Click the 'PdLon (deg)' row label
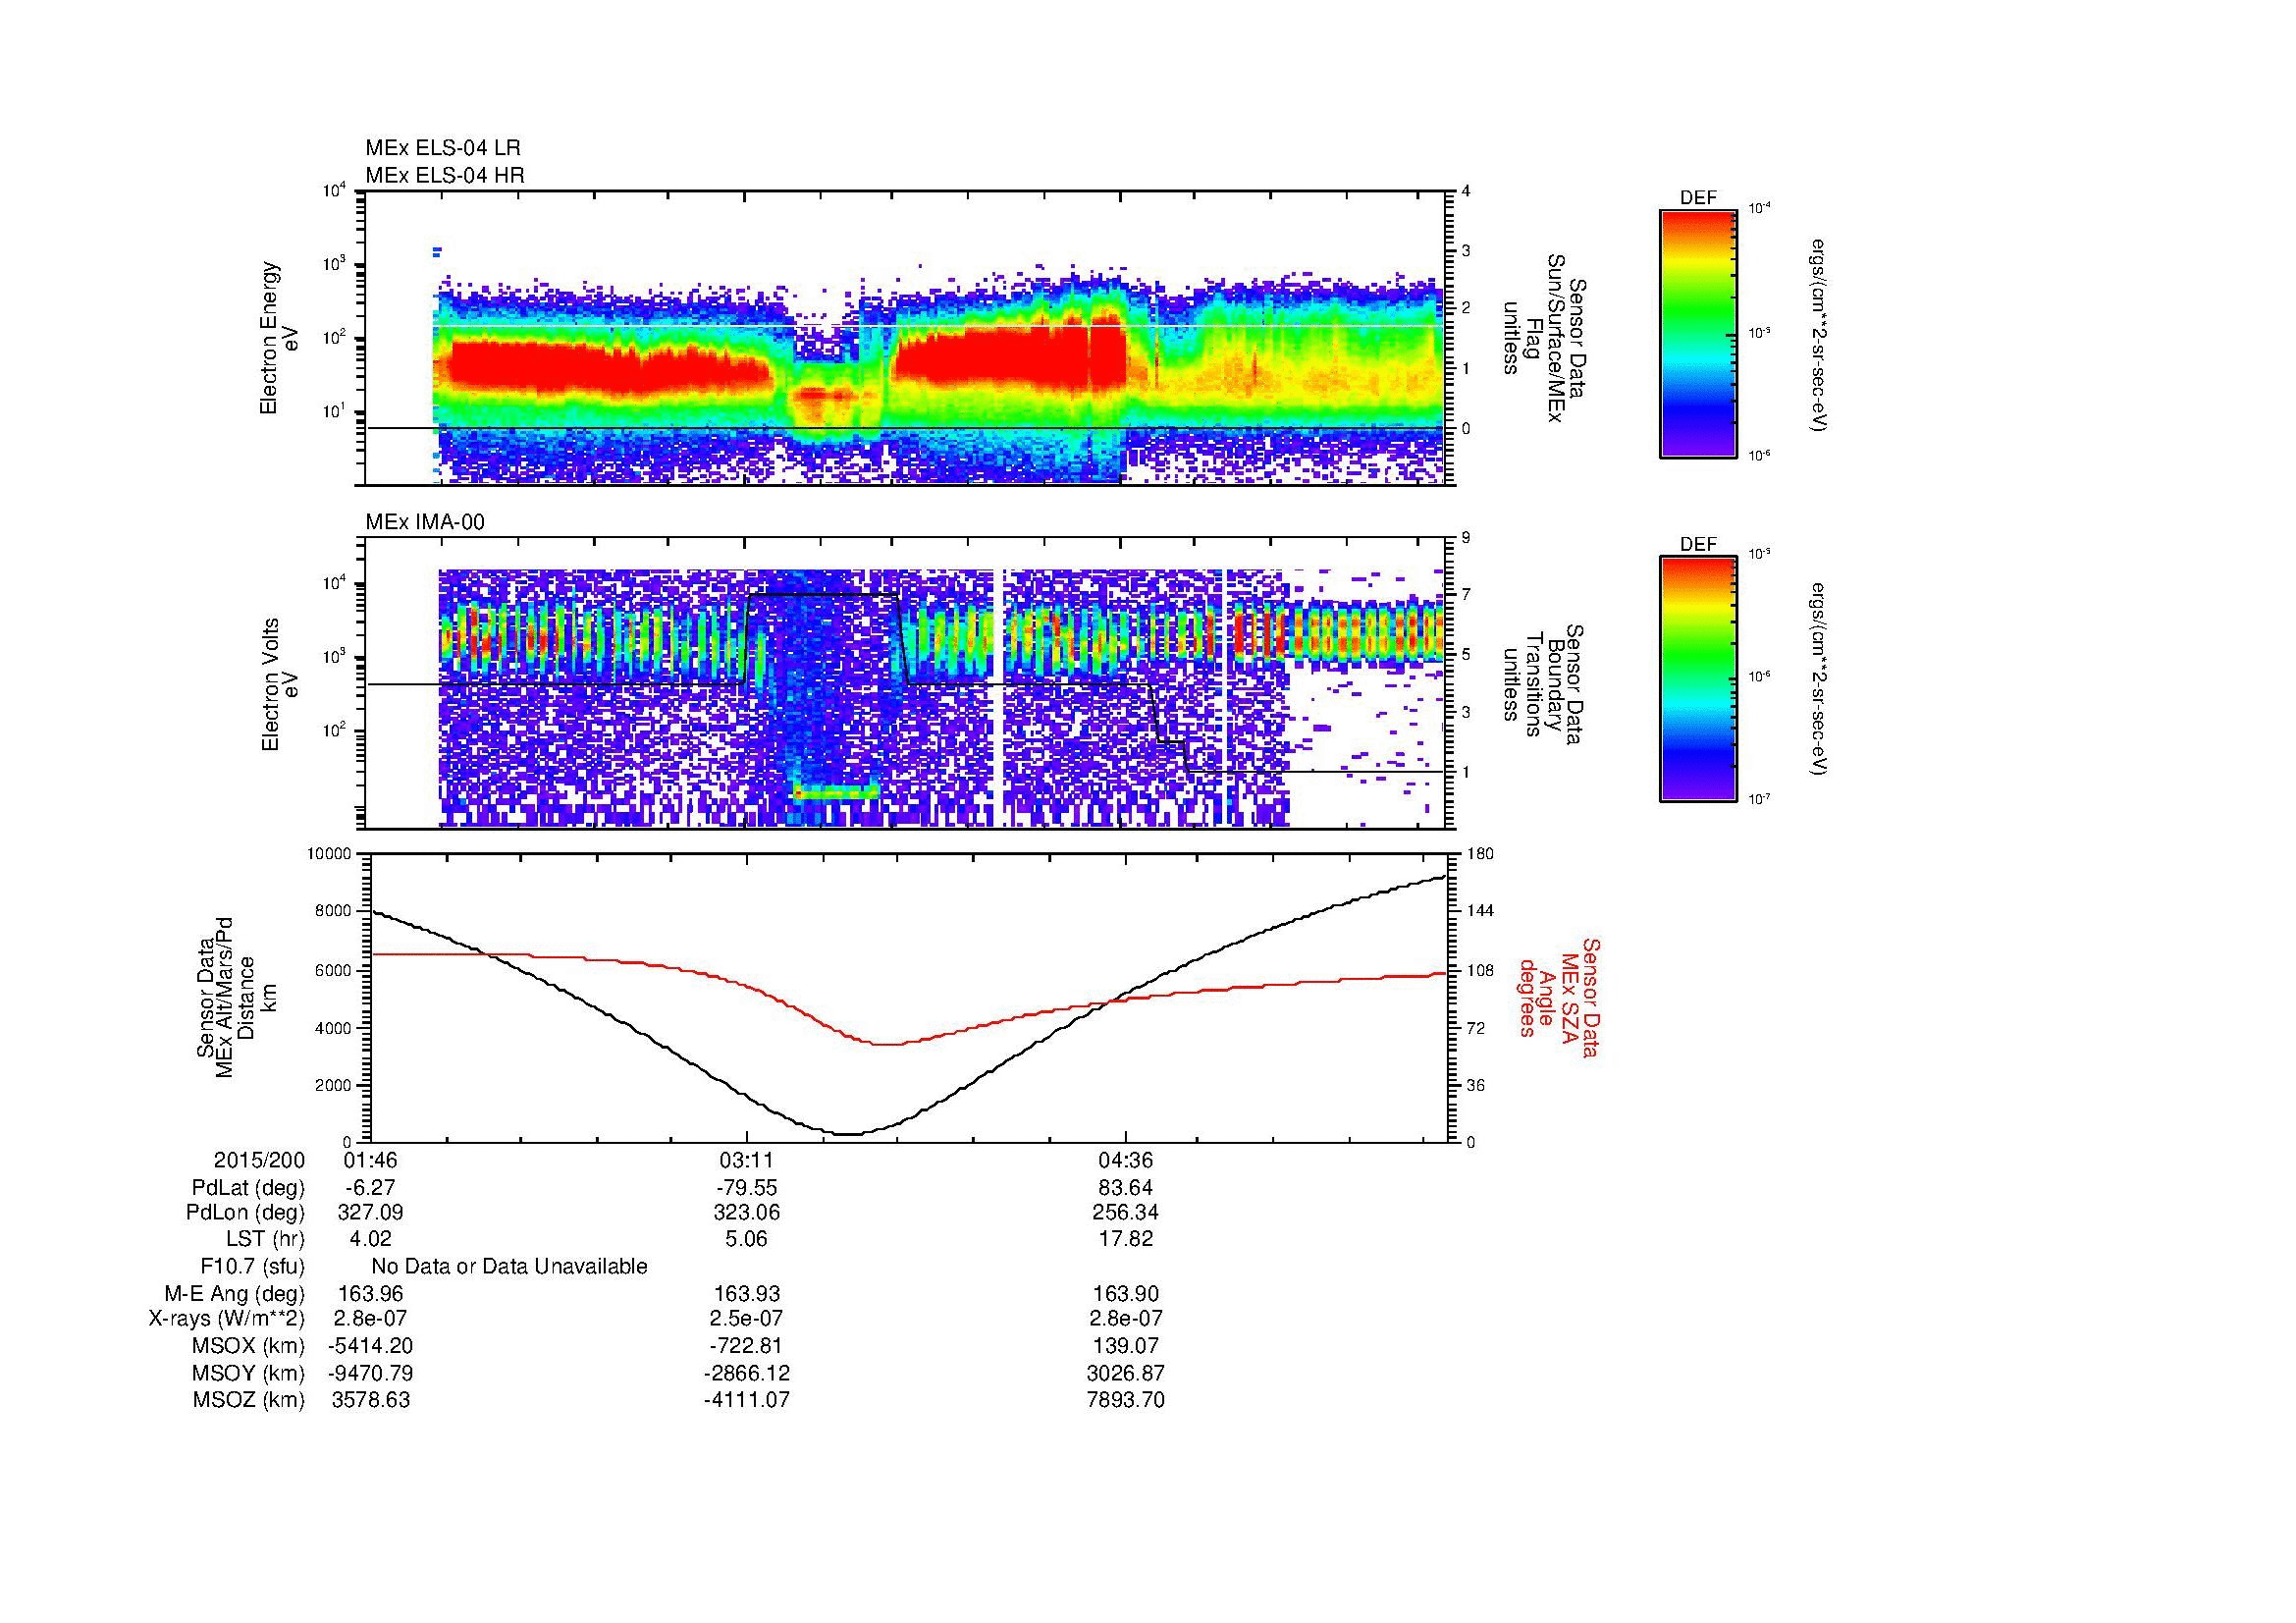The height and width of the screenshot is (1623, 2296). click(247, 1213)
